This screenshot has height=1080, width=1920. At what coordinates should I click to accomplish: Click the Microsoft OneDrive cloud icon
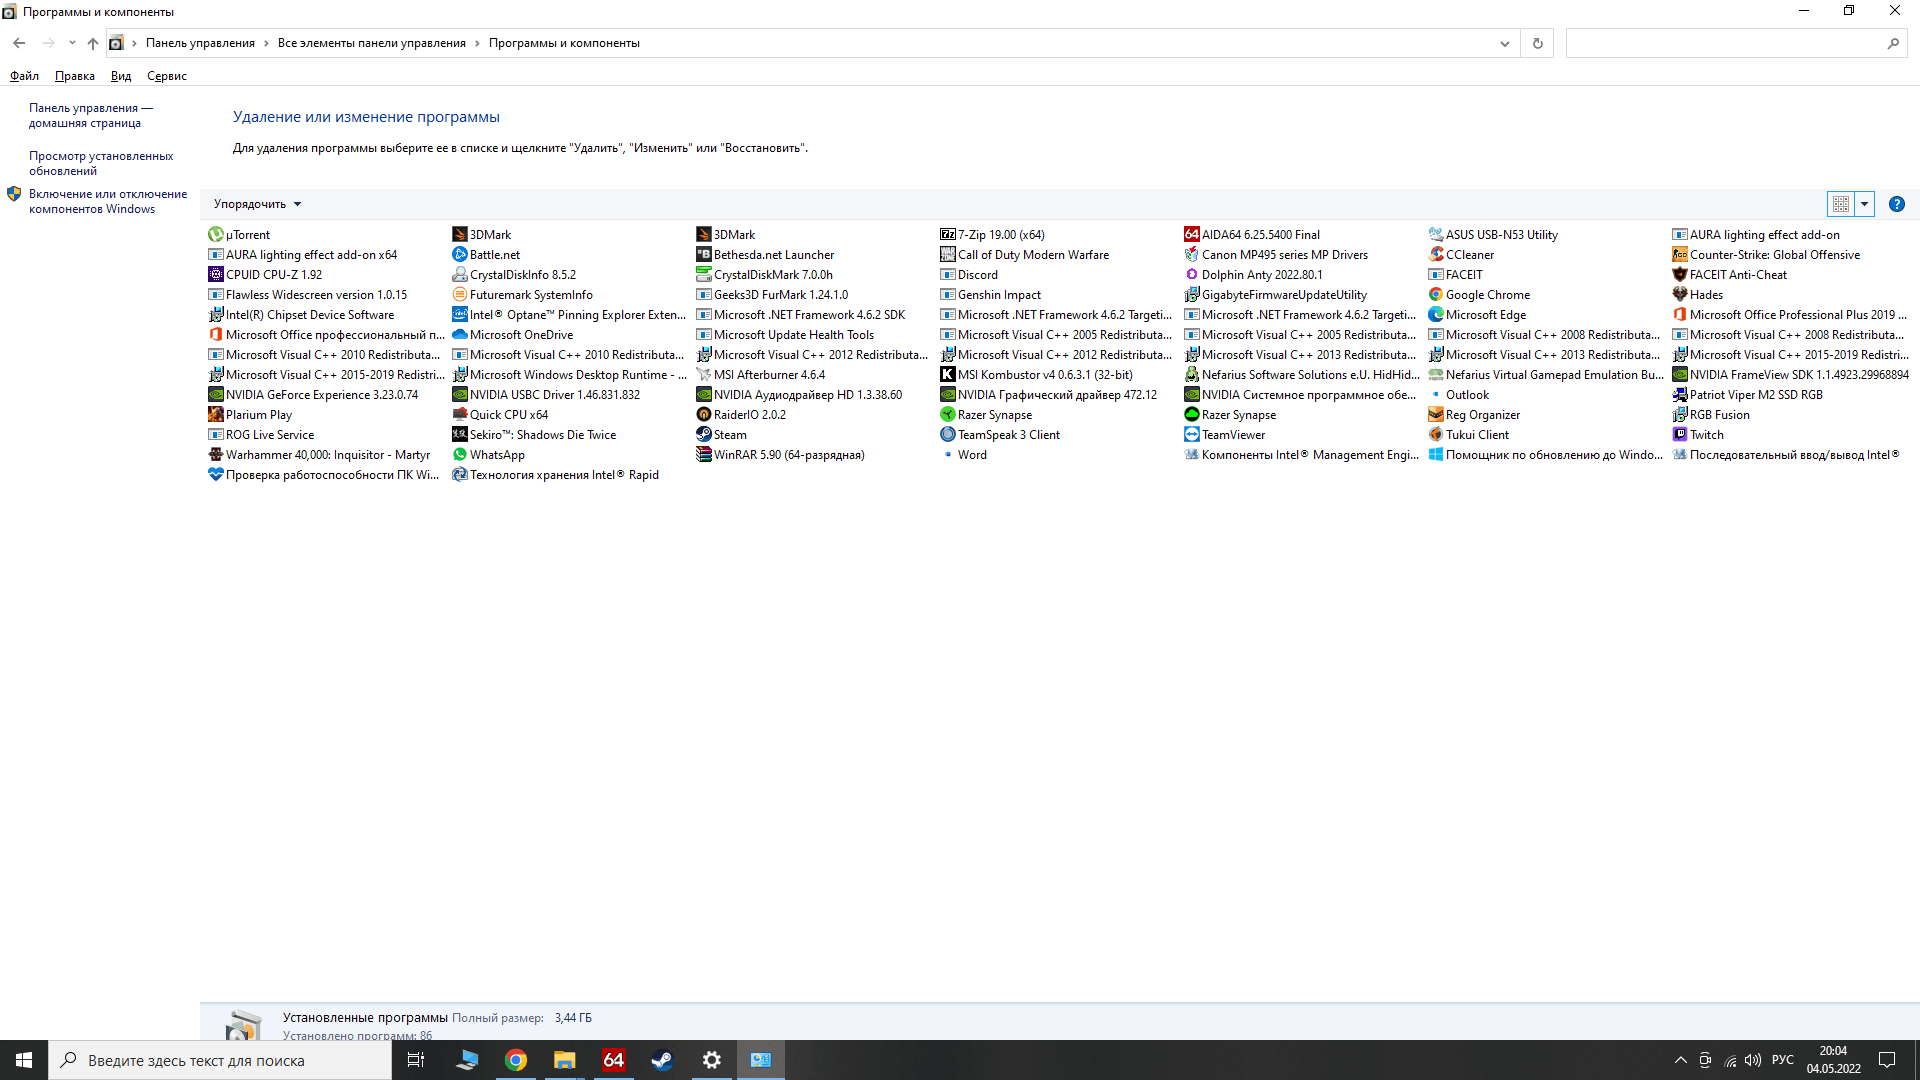click(459, 334)
